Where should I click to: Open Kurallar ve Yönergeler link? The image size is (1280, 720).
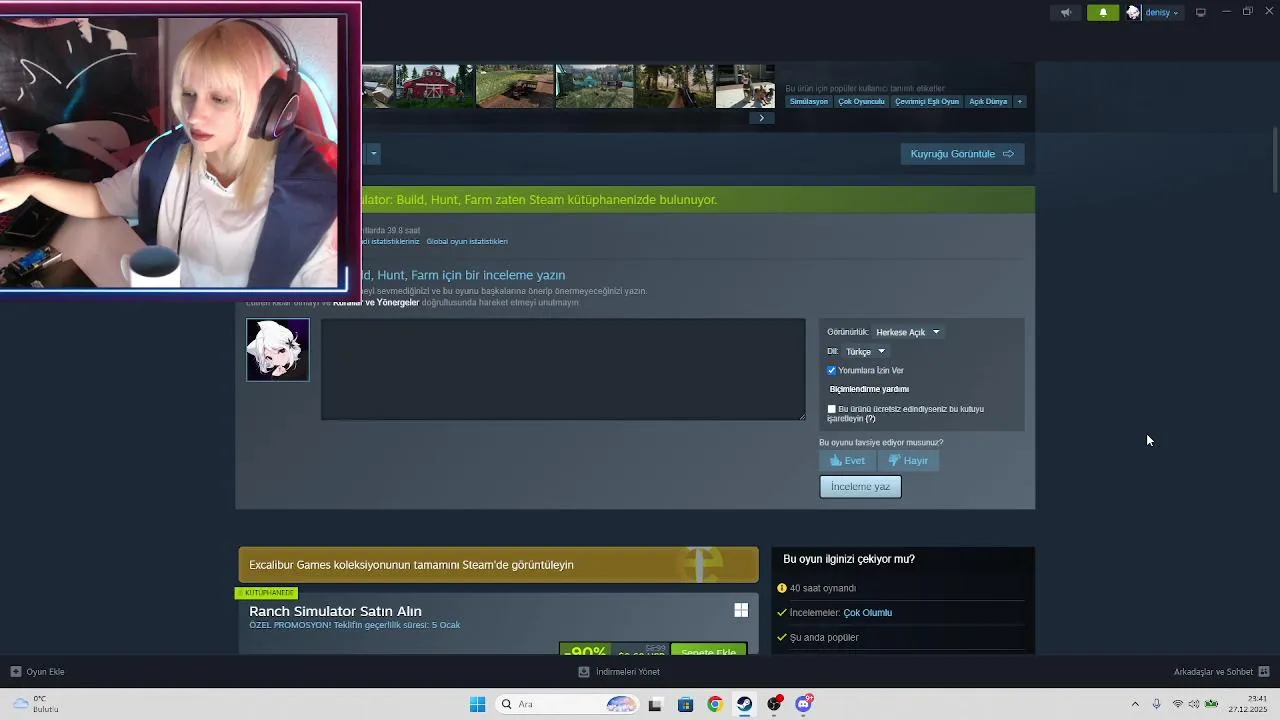tap(376, 302)
